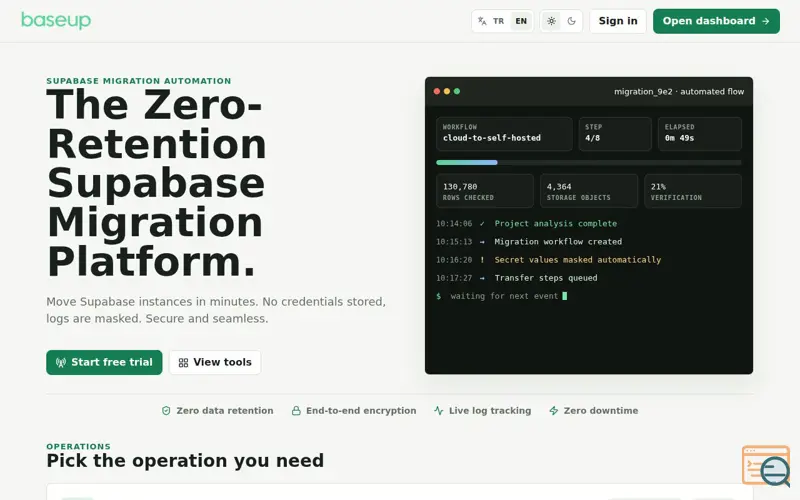Click checkmark icon at 10:14:06 log
The image size is (800, 500).
click(482, 223)
